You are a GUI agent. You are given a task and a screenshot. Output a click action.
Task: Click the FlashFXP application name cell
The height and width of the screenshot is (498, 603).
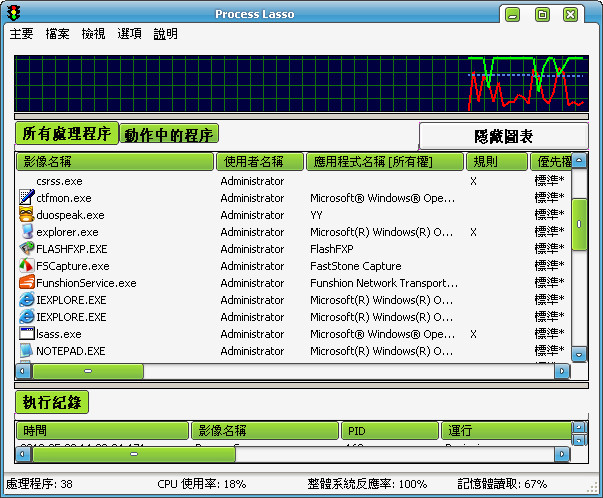coord(331,249)
